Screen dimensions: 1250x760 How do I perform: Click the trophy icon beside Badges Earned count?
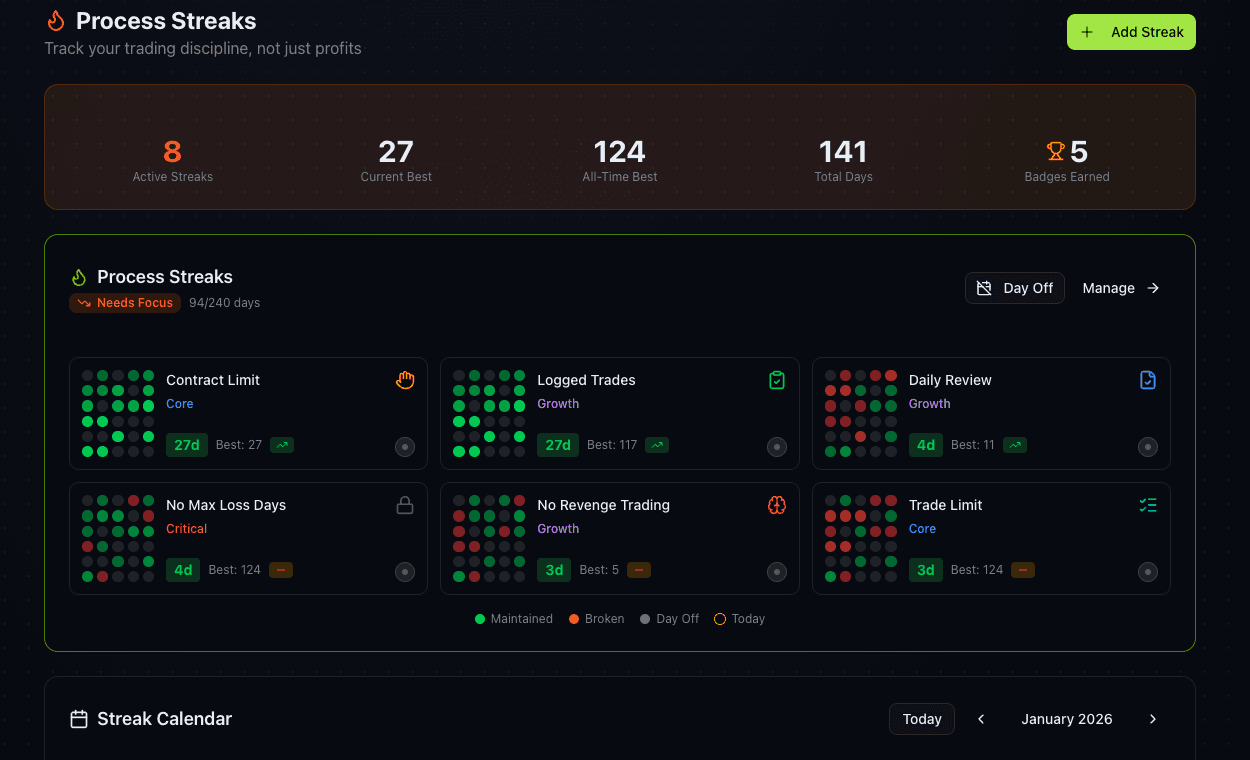(1055, 151)
